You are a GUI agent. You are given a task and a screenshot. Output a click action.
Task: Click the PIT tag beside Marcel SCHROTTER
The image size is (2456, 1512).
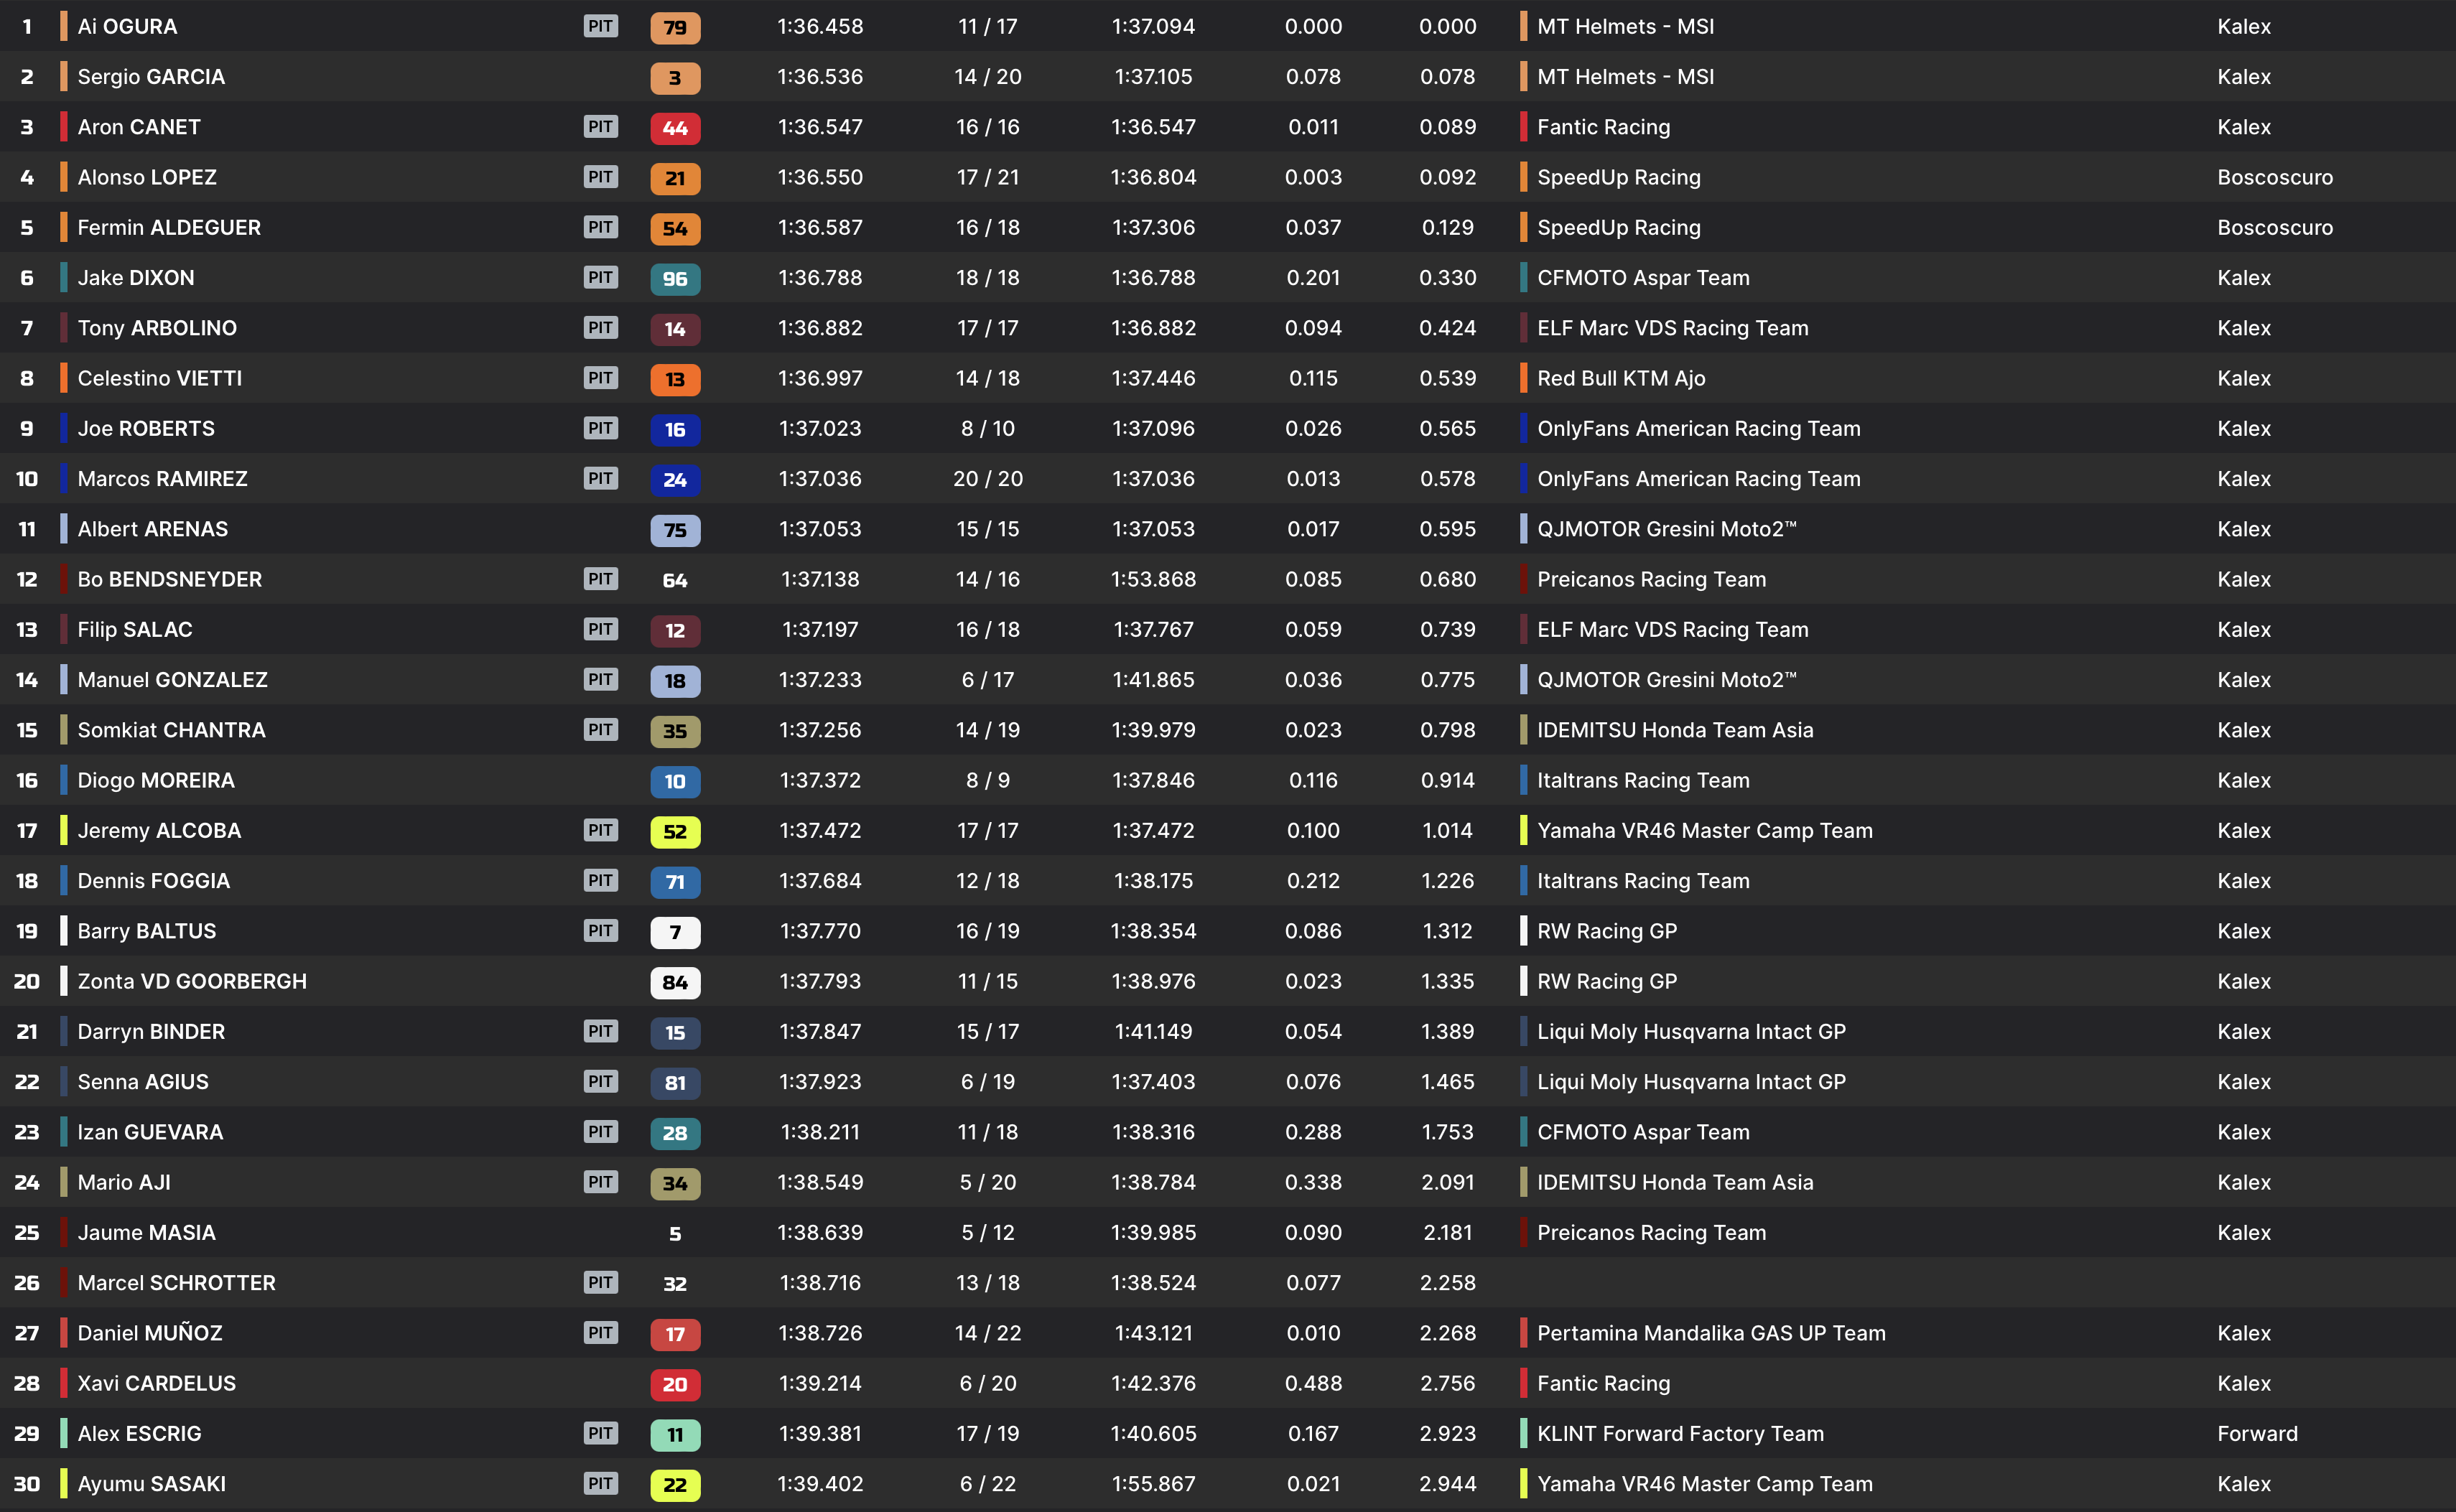[600, 1282]
